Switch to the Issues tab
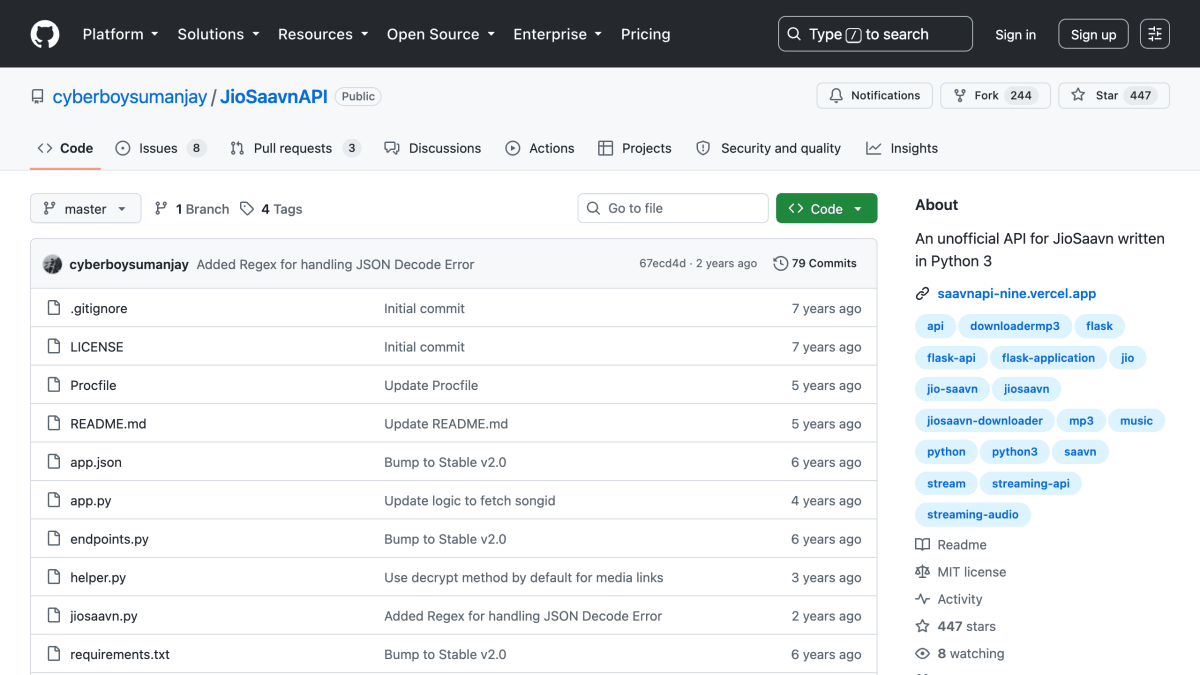 pyautogui.click(x=160, y=148)
